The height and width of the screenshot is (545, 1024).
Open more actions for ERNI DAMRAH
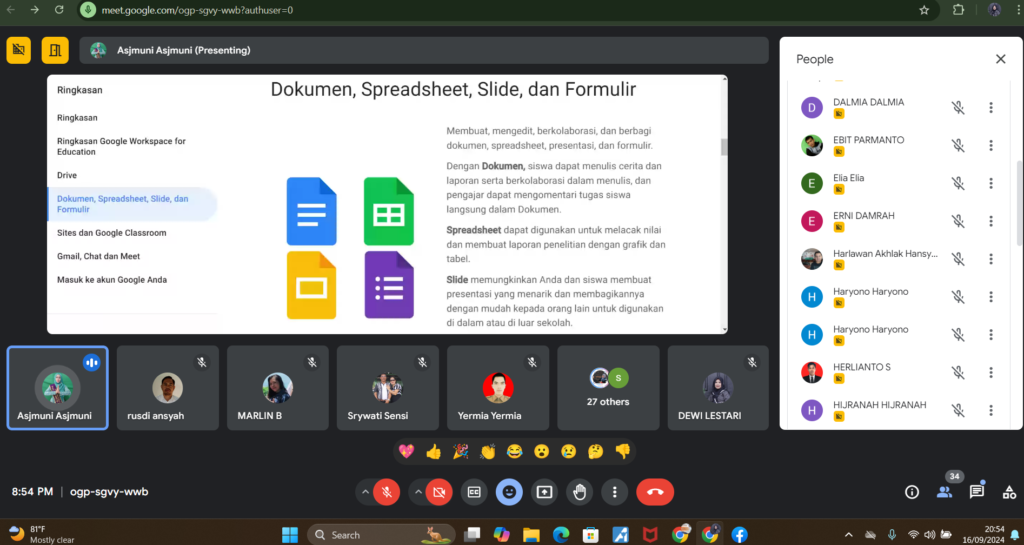pos(991,221)
